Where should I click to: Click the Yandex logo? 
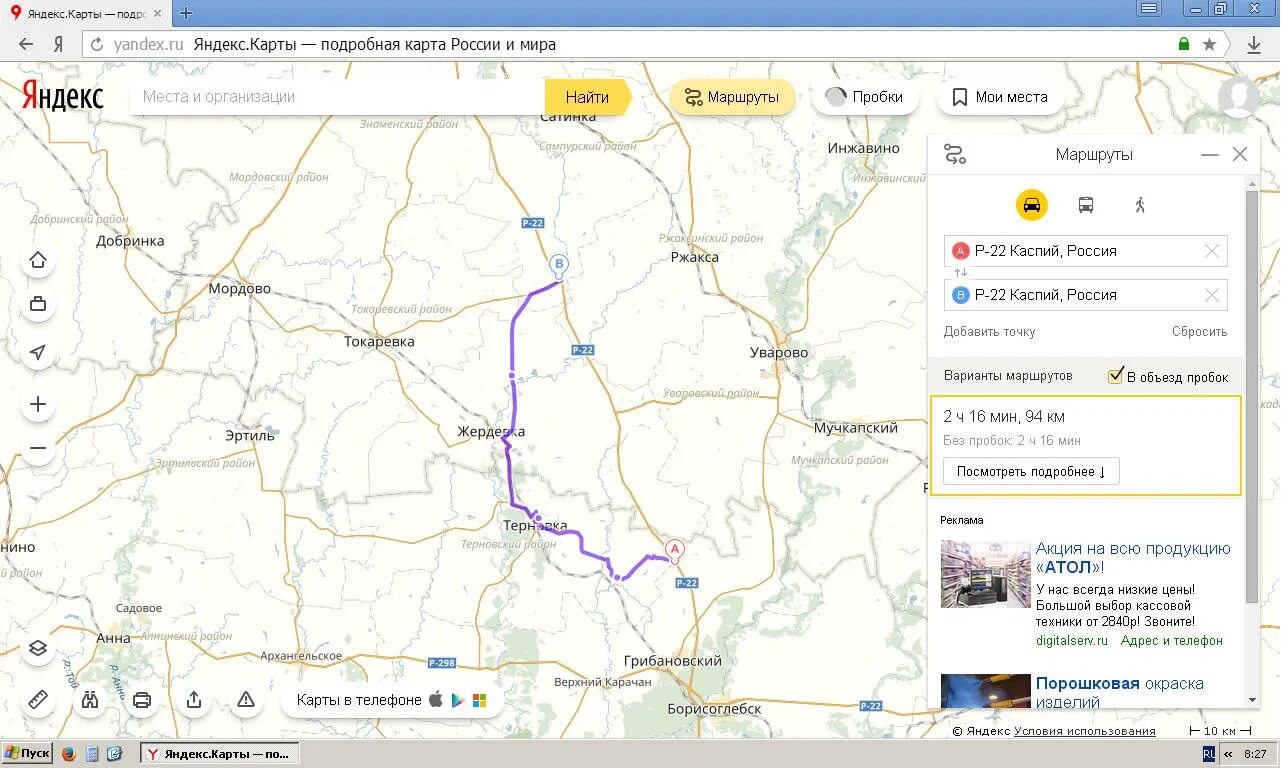pyautogui.click(x=62, y=96)
